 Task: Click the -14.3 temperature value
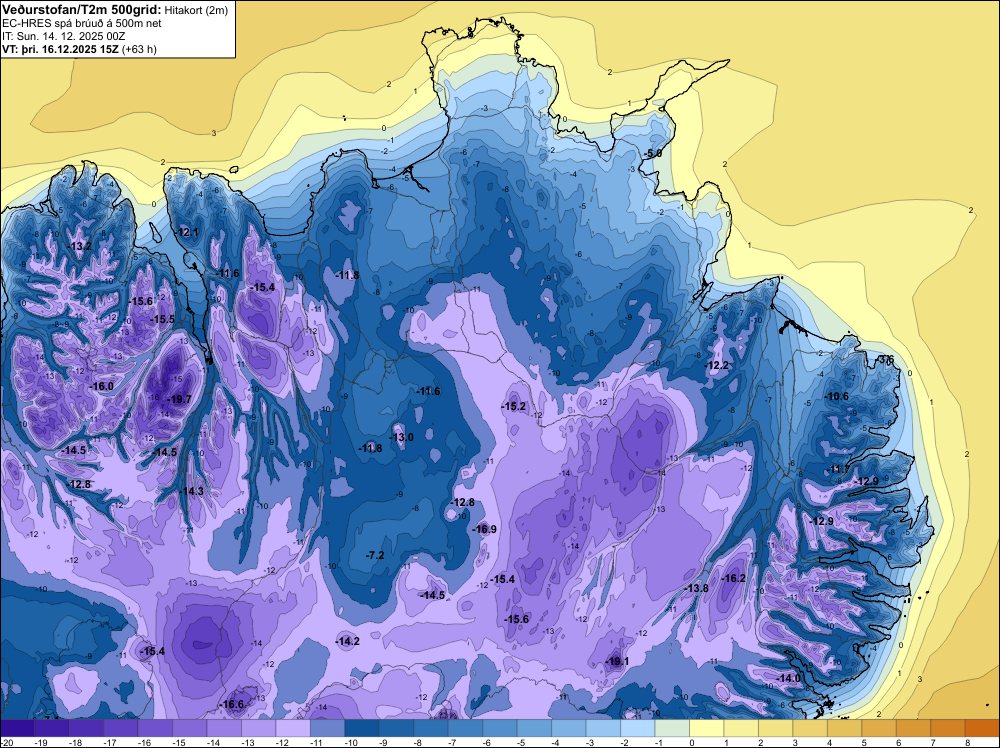tap(191, 491)
